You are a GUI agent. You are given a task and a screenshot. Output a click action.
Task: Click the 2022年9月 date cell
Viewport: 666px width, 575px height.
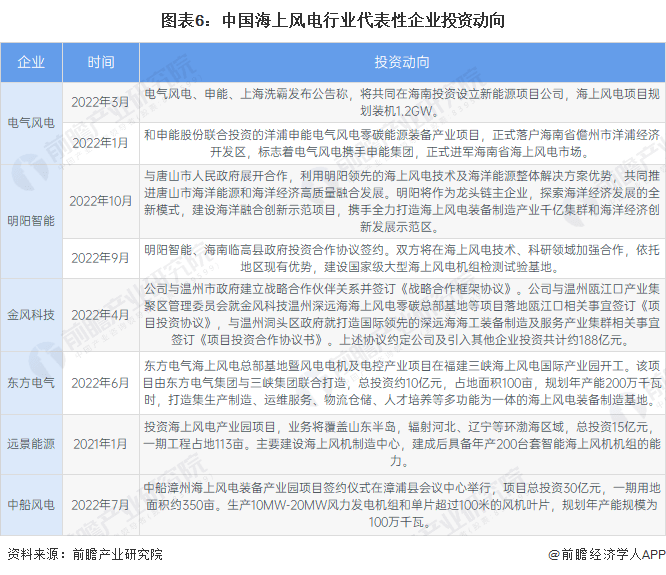[100, 258]
